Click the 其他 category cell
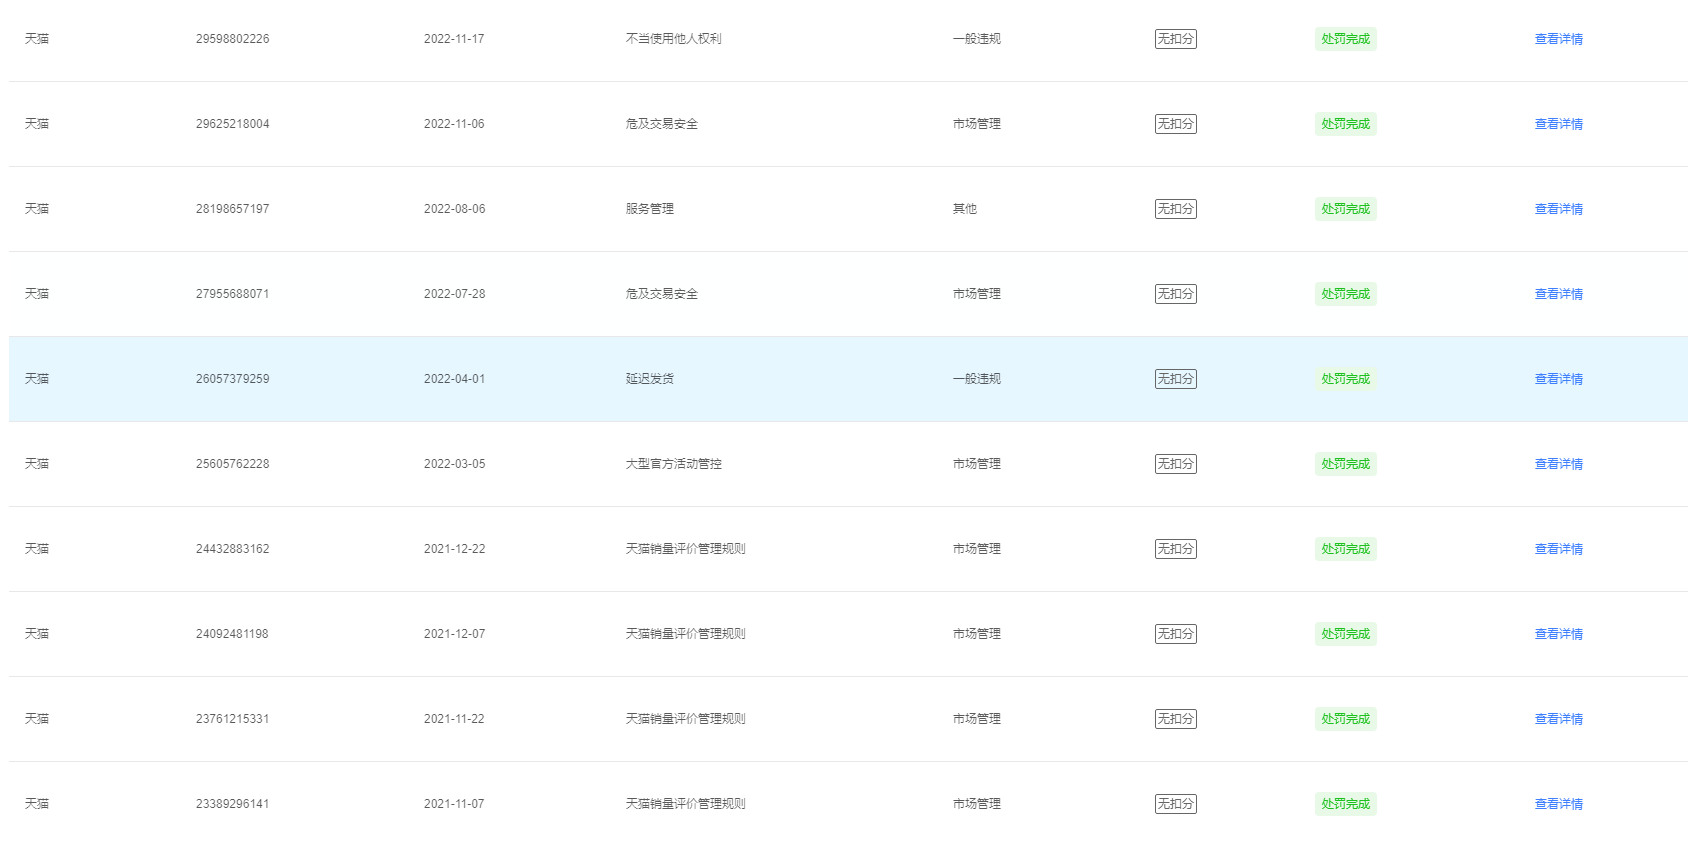 click(964, 209)
